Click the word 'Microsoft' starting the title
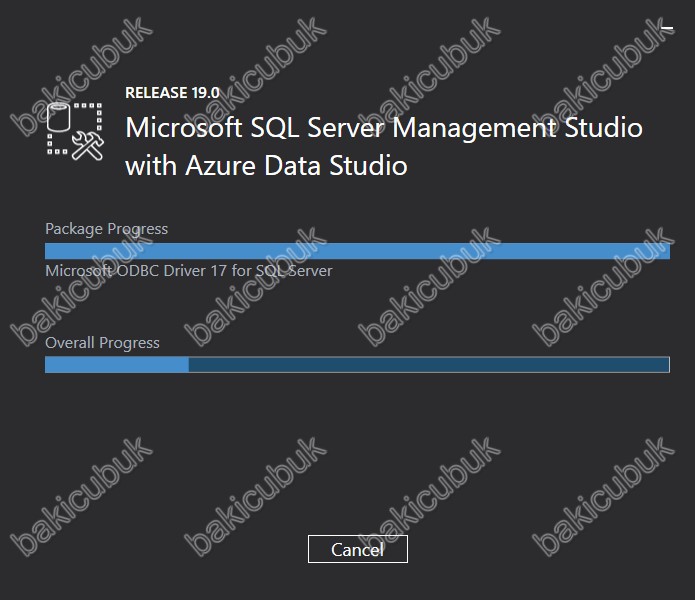The image size is (695, 600). 184,128
